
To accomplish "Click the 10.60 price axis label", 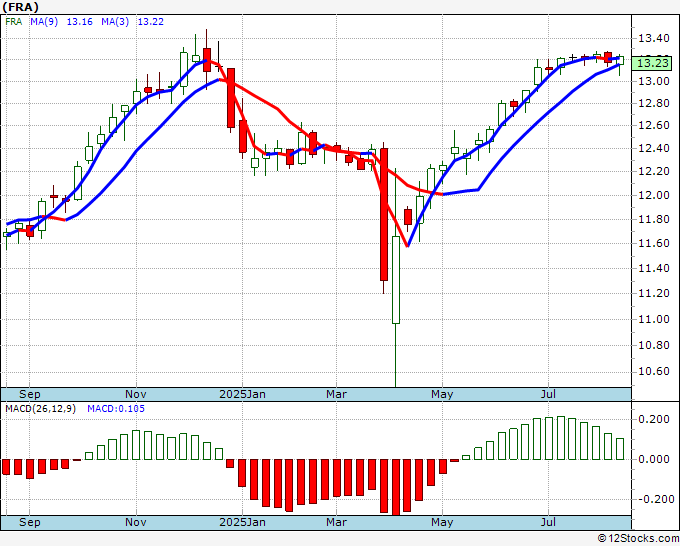I will (x=653, y=372).
